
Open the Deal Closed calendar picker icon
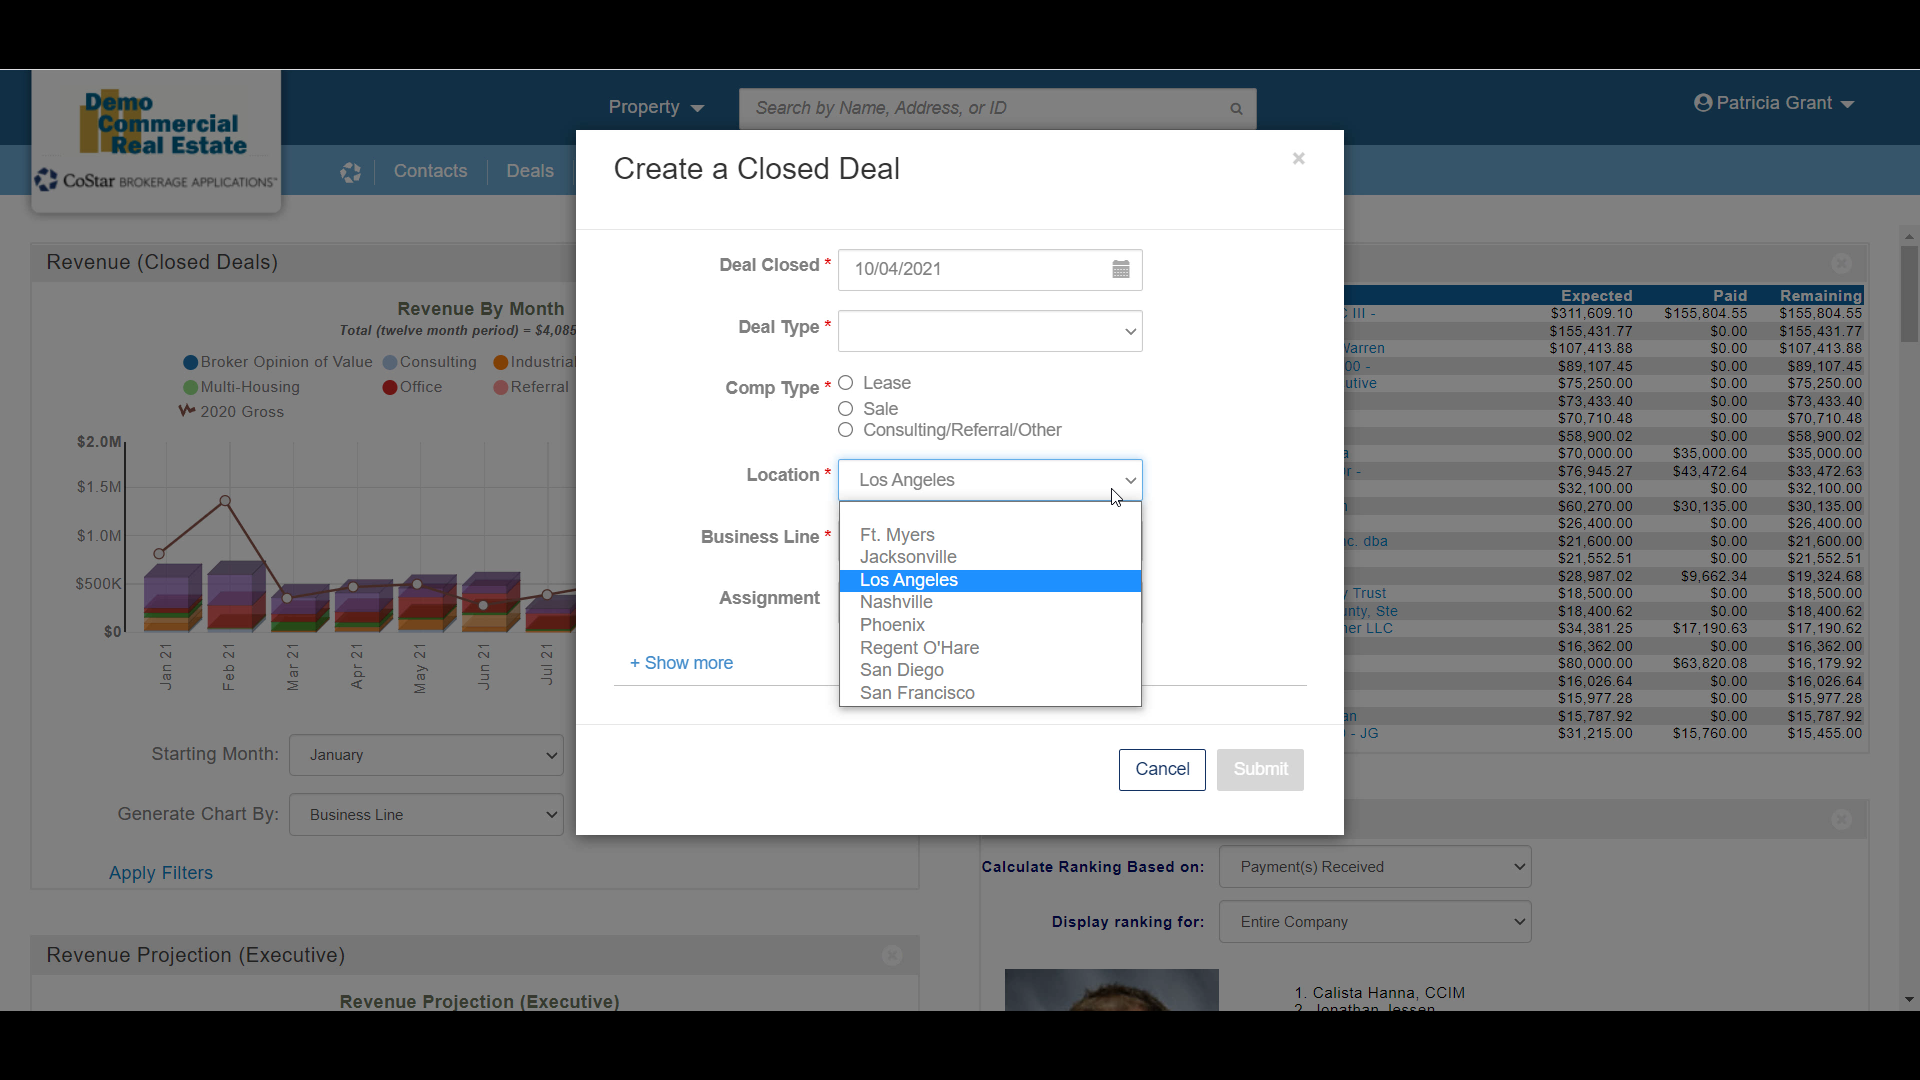coord(1120,269)
